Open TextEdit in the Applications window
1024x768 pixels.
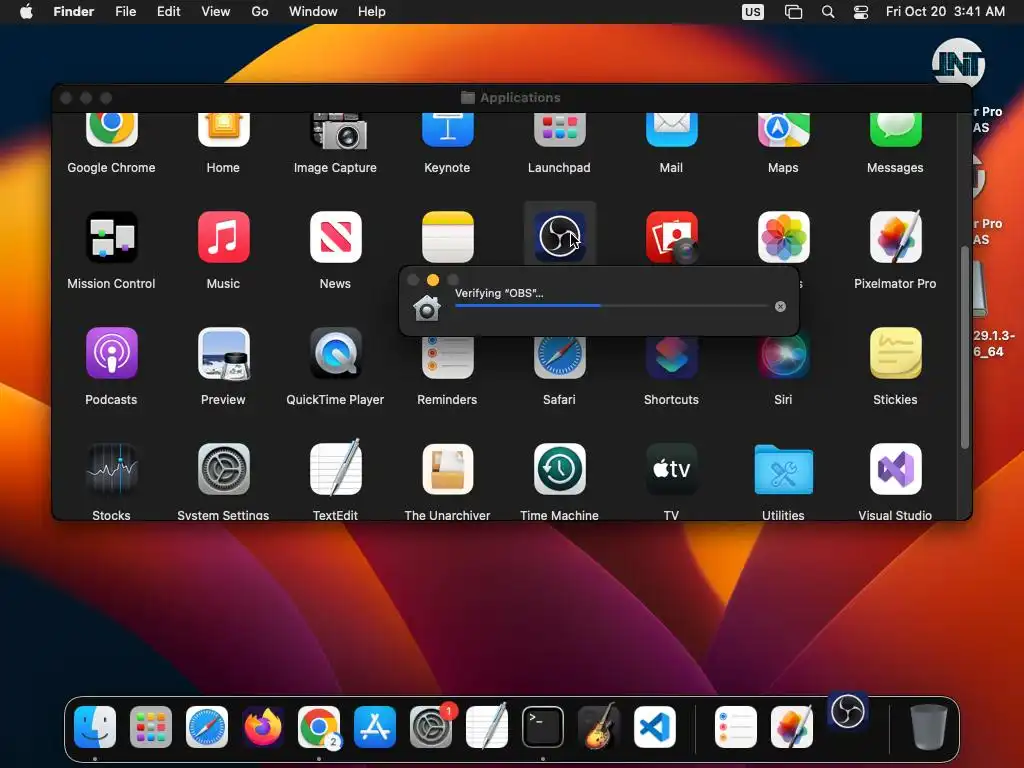(x=336, y=468)
